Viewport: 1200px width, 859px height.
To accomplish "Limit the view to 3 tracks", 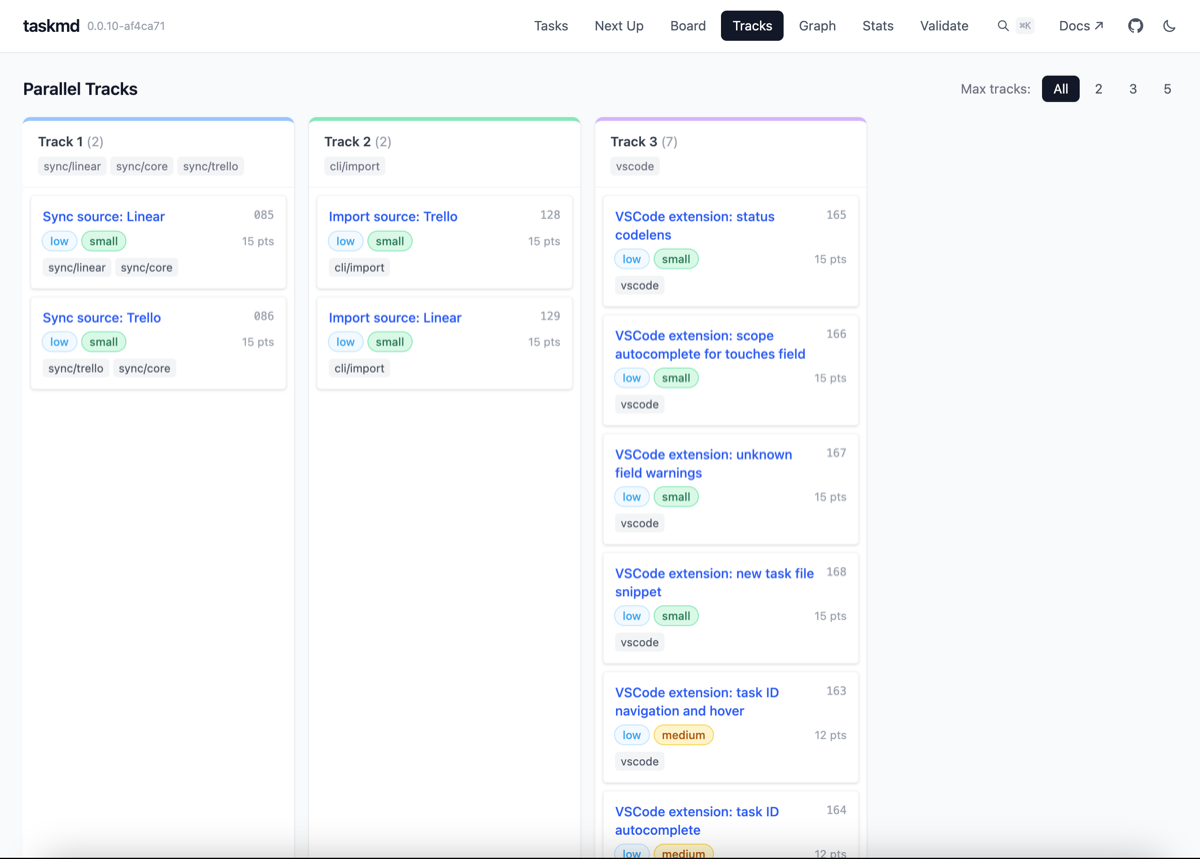I will 1132,88.
